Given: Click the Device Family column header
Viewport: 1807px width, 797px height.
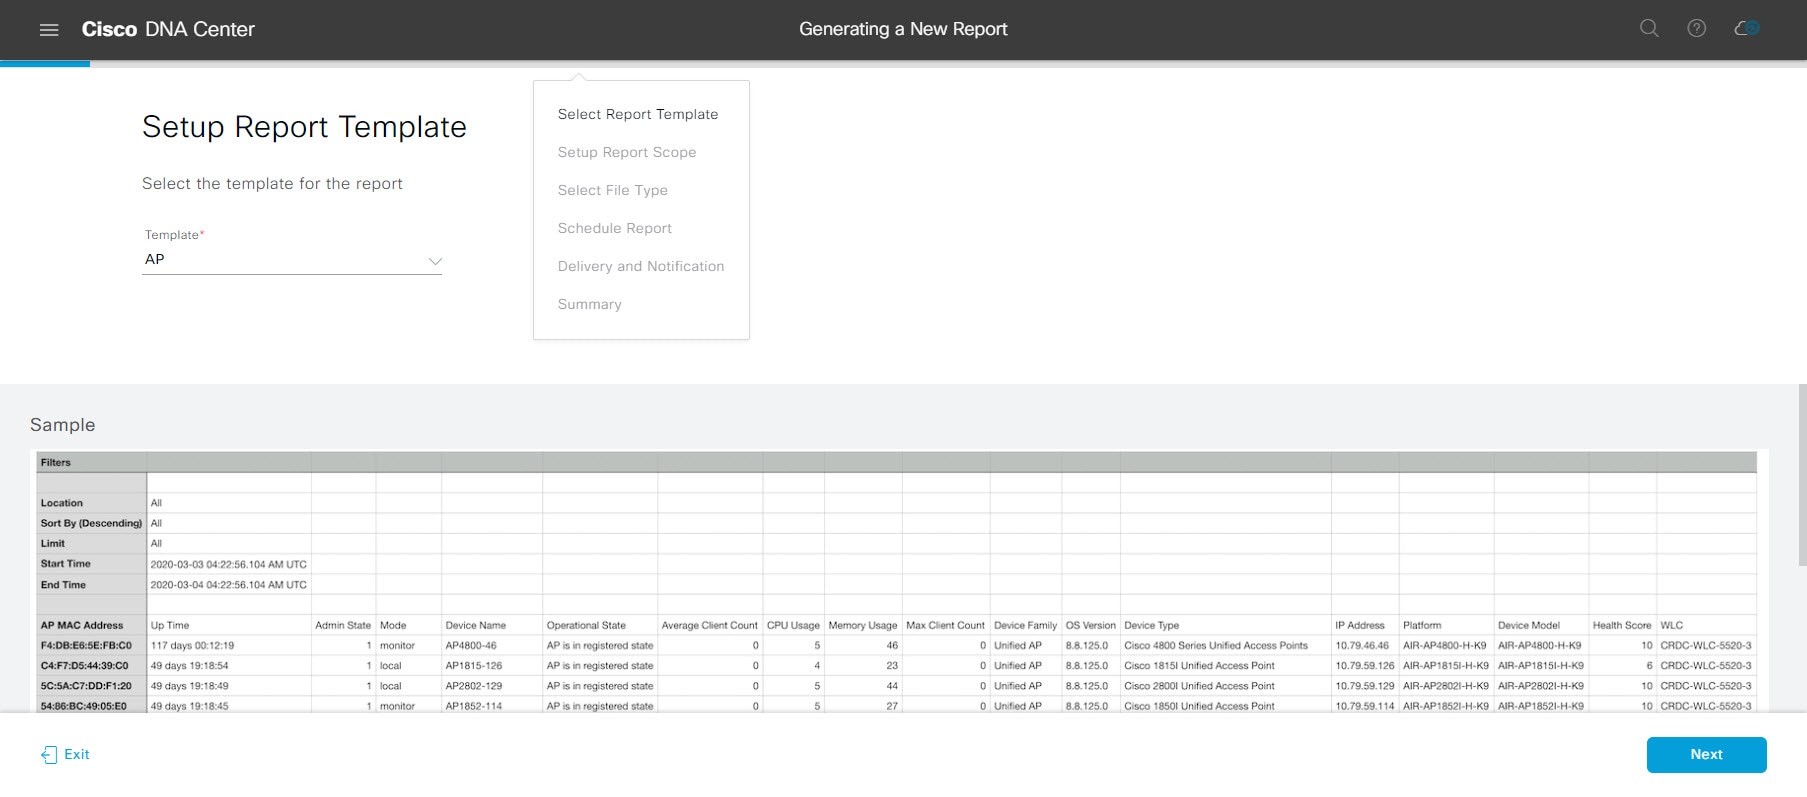Looking at the screenshot, I should [1025, 625].
